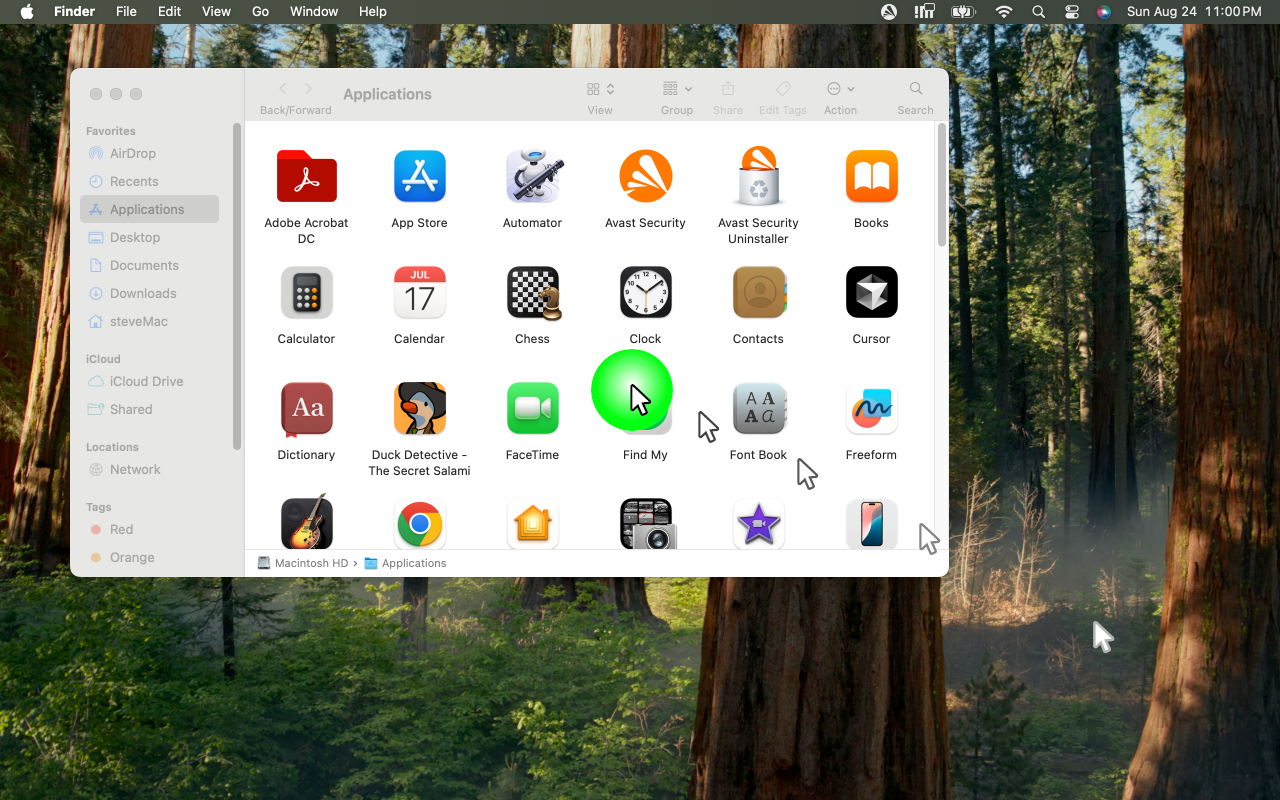Select the Image Capture camera icon
This screenshot has height=800, width=1280.
click(647, 524)
